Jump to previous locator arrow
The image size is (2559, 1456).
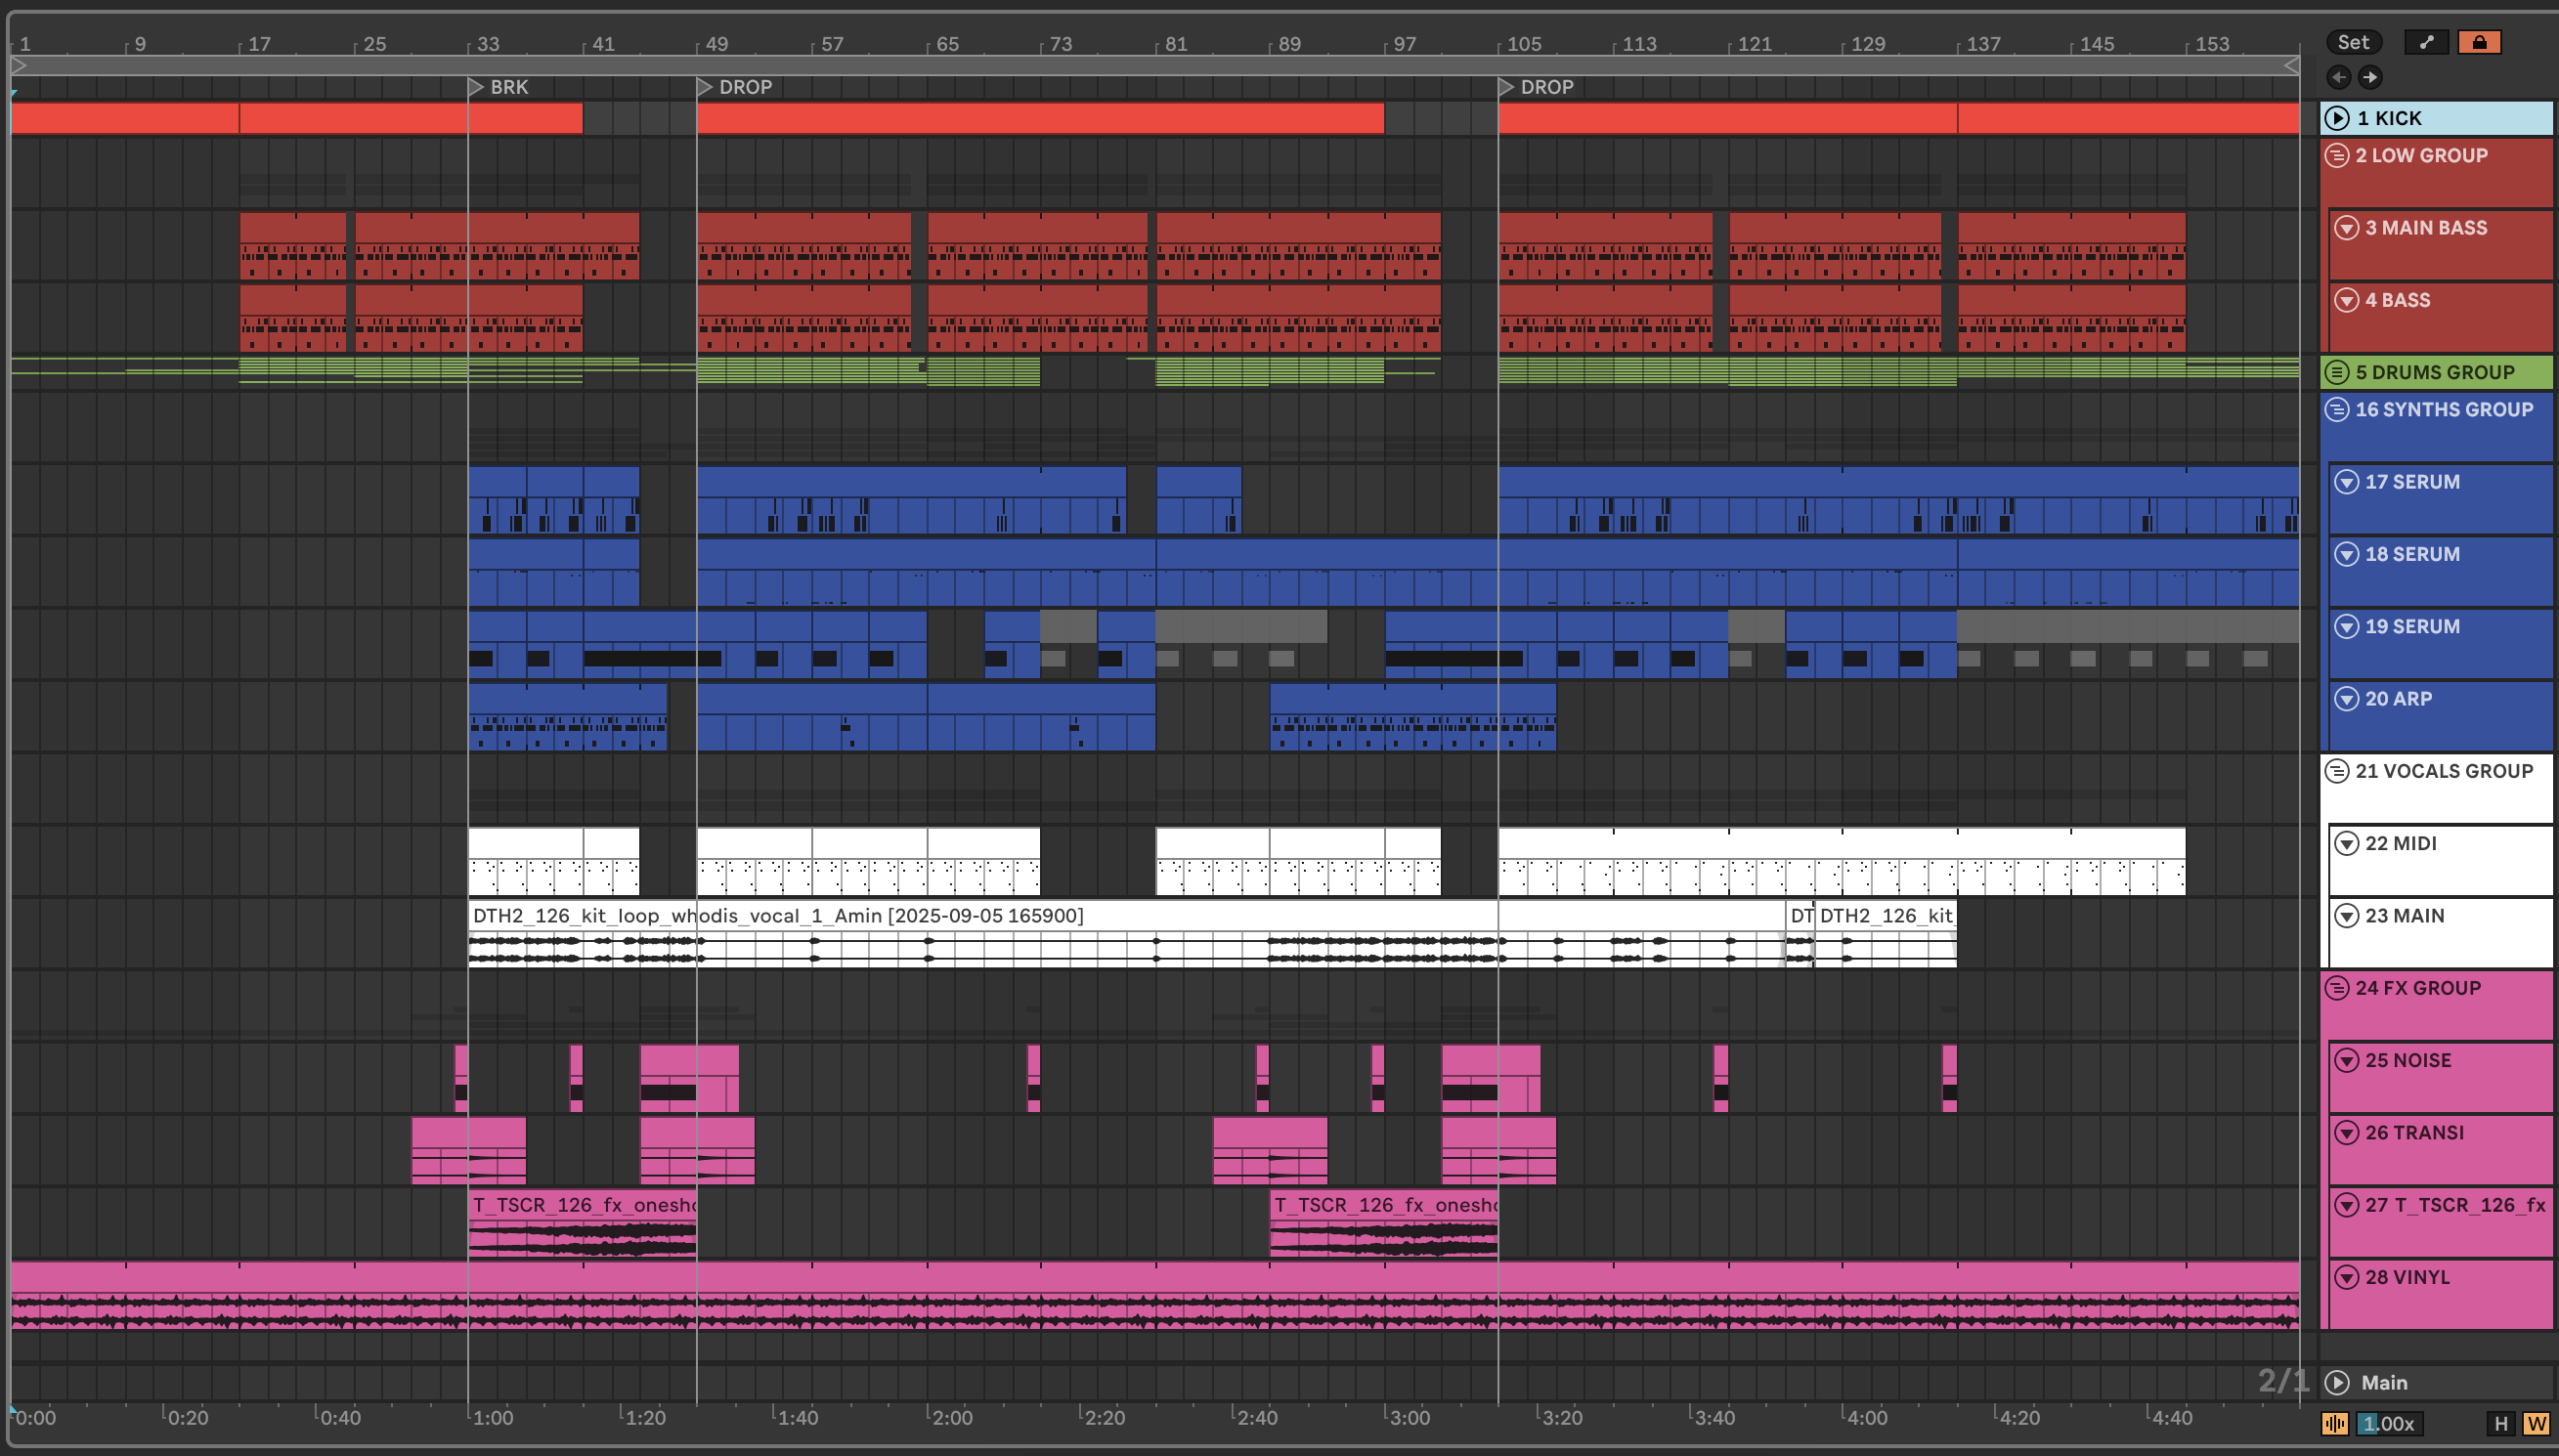2338,77
